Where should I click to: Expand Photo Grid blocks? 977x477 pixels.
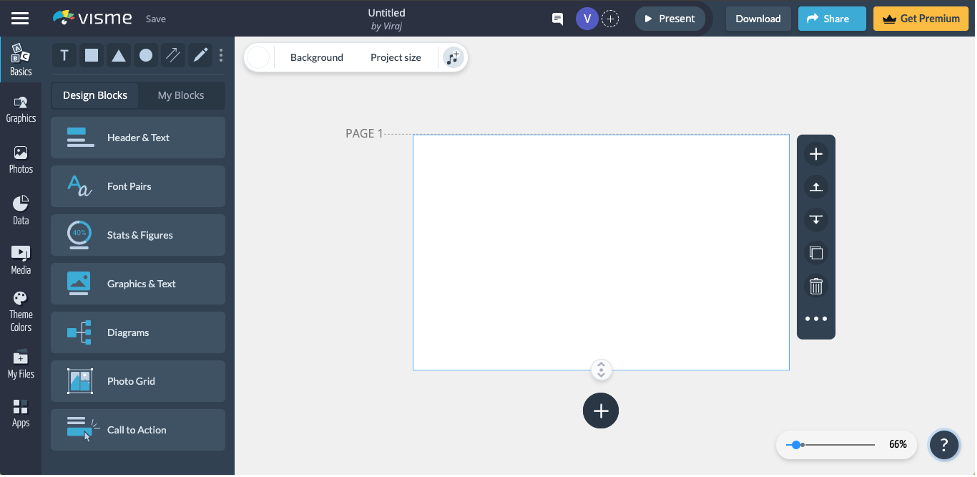(x=138, y=381)
